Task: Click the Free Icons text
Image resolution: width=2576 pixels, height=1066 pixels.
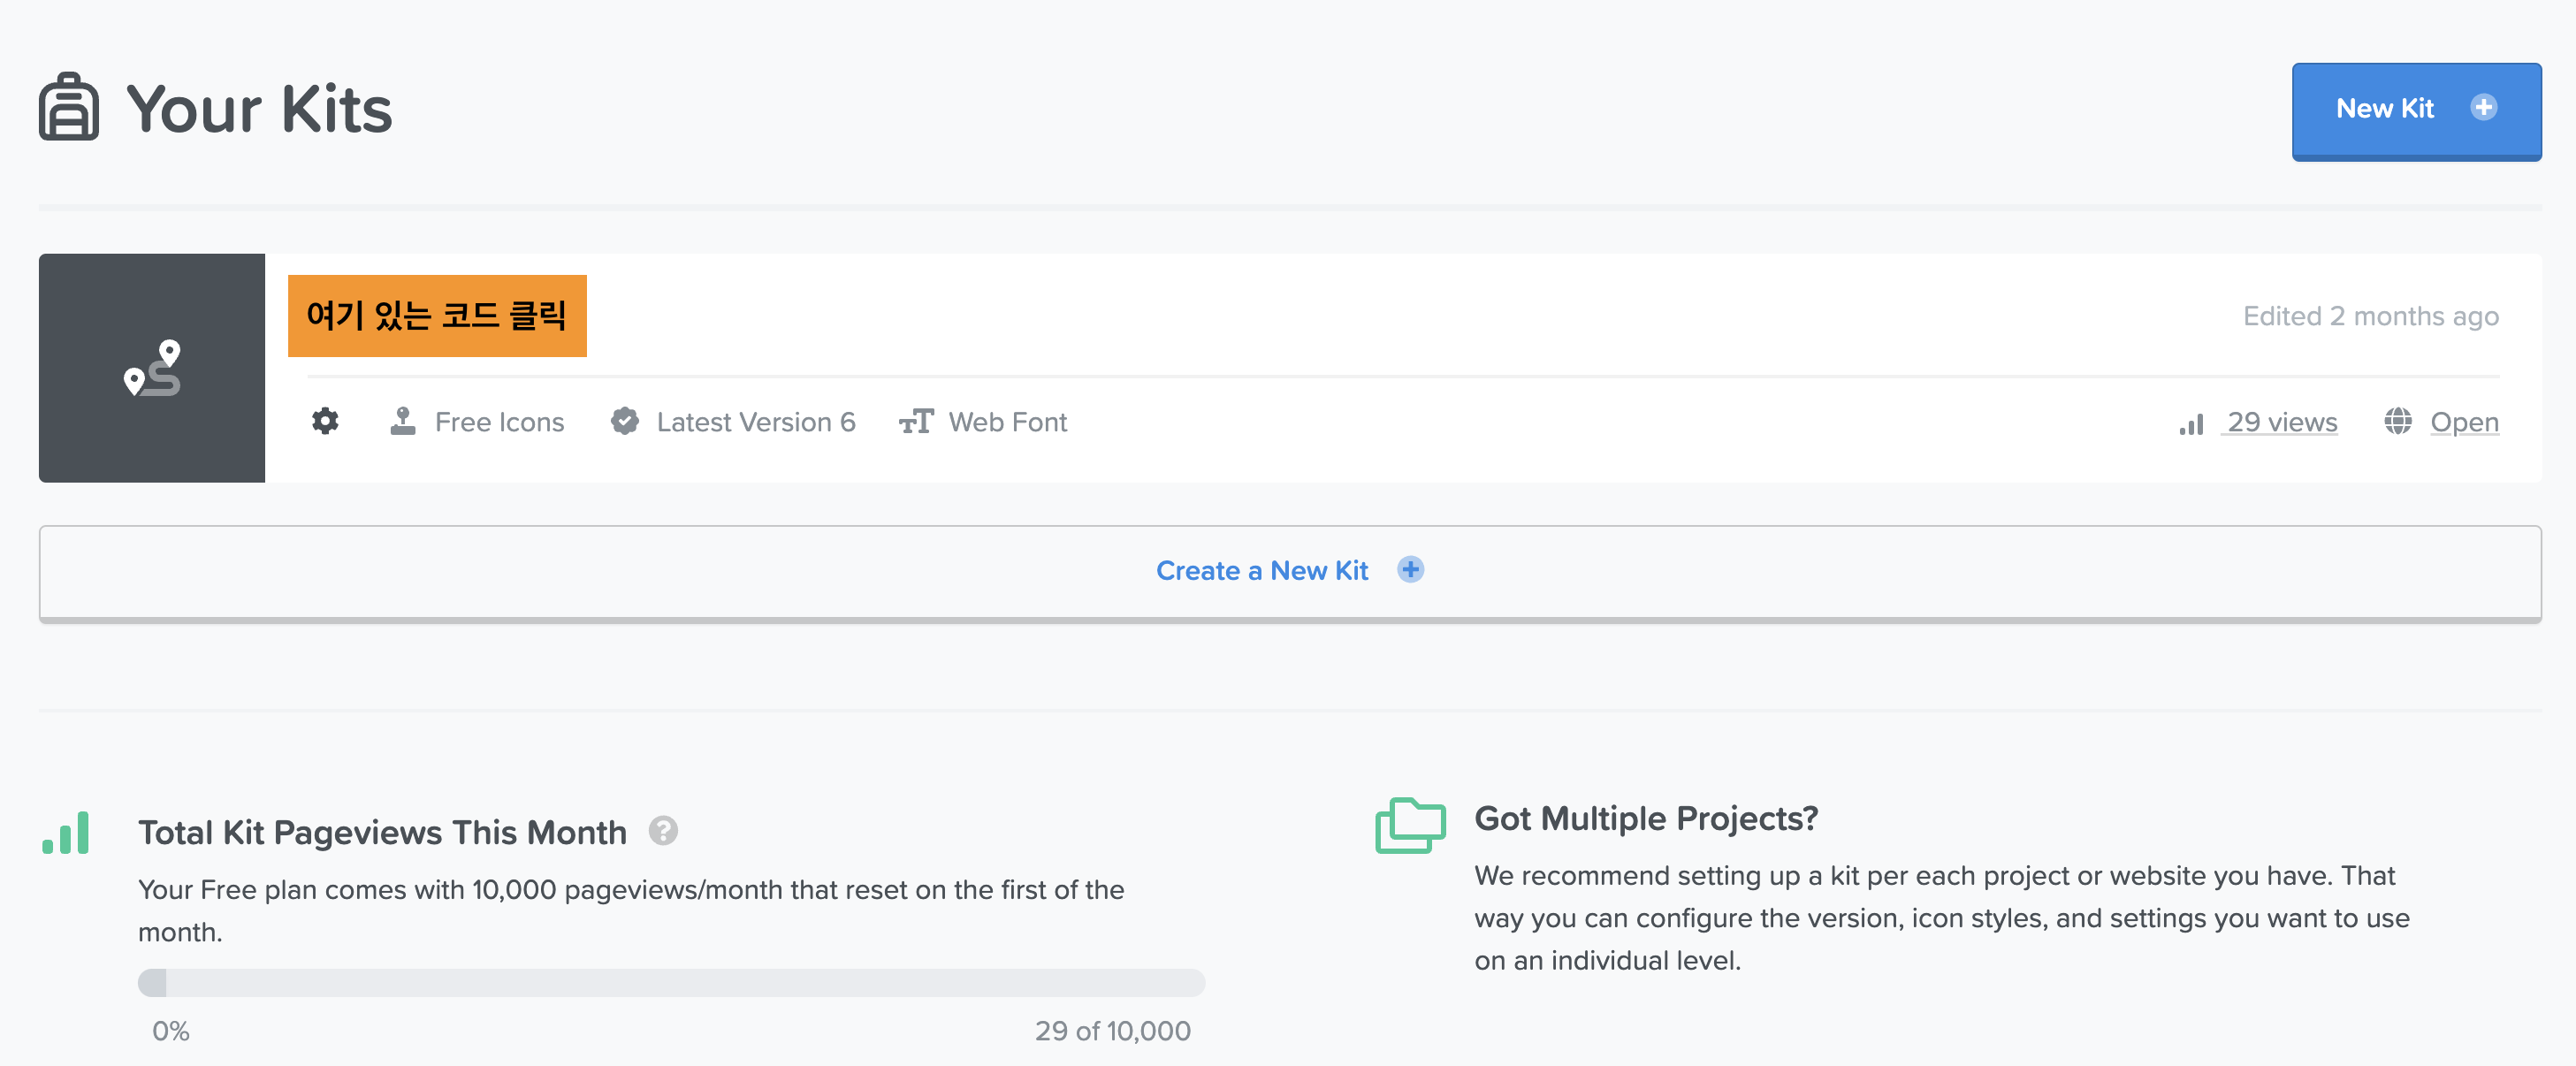Action: pyautogui.click(x=499, y=422)
